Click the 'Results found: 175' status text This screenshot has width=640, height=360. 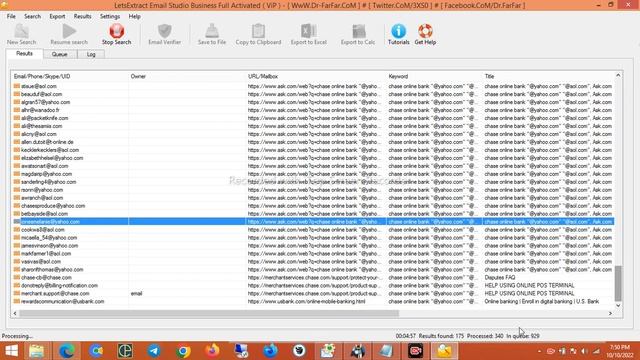pyautogui.click(x=441, y=336)
